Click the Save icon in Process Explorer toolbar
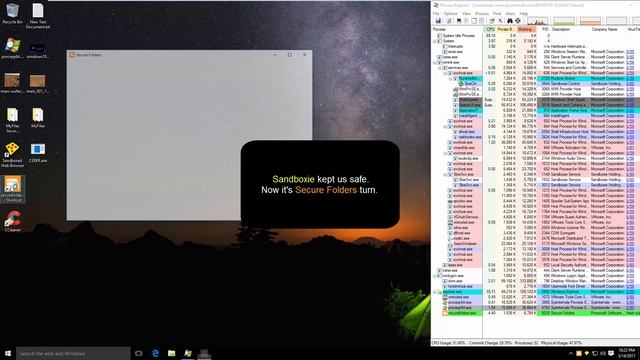This screenshot has width=640, height=360. click(x=438, y=21)
